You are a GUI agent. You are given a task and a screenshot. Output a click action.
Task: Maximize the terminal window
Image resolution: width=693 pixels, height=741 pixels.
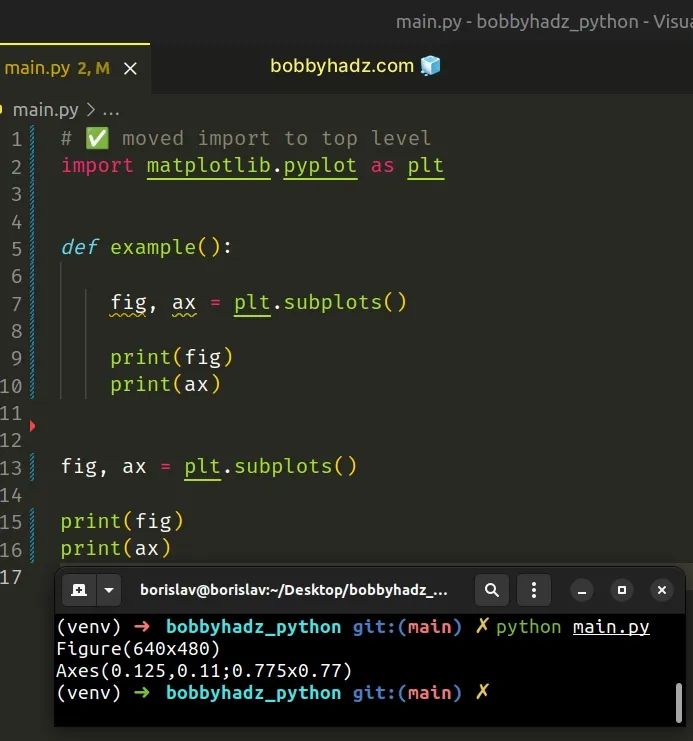[622, 590]
